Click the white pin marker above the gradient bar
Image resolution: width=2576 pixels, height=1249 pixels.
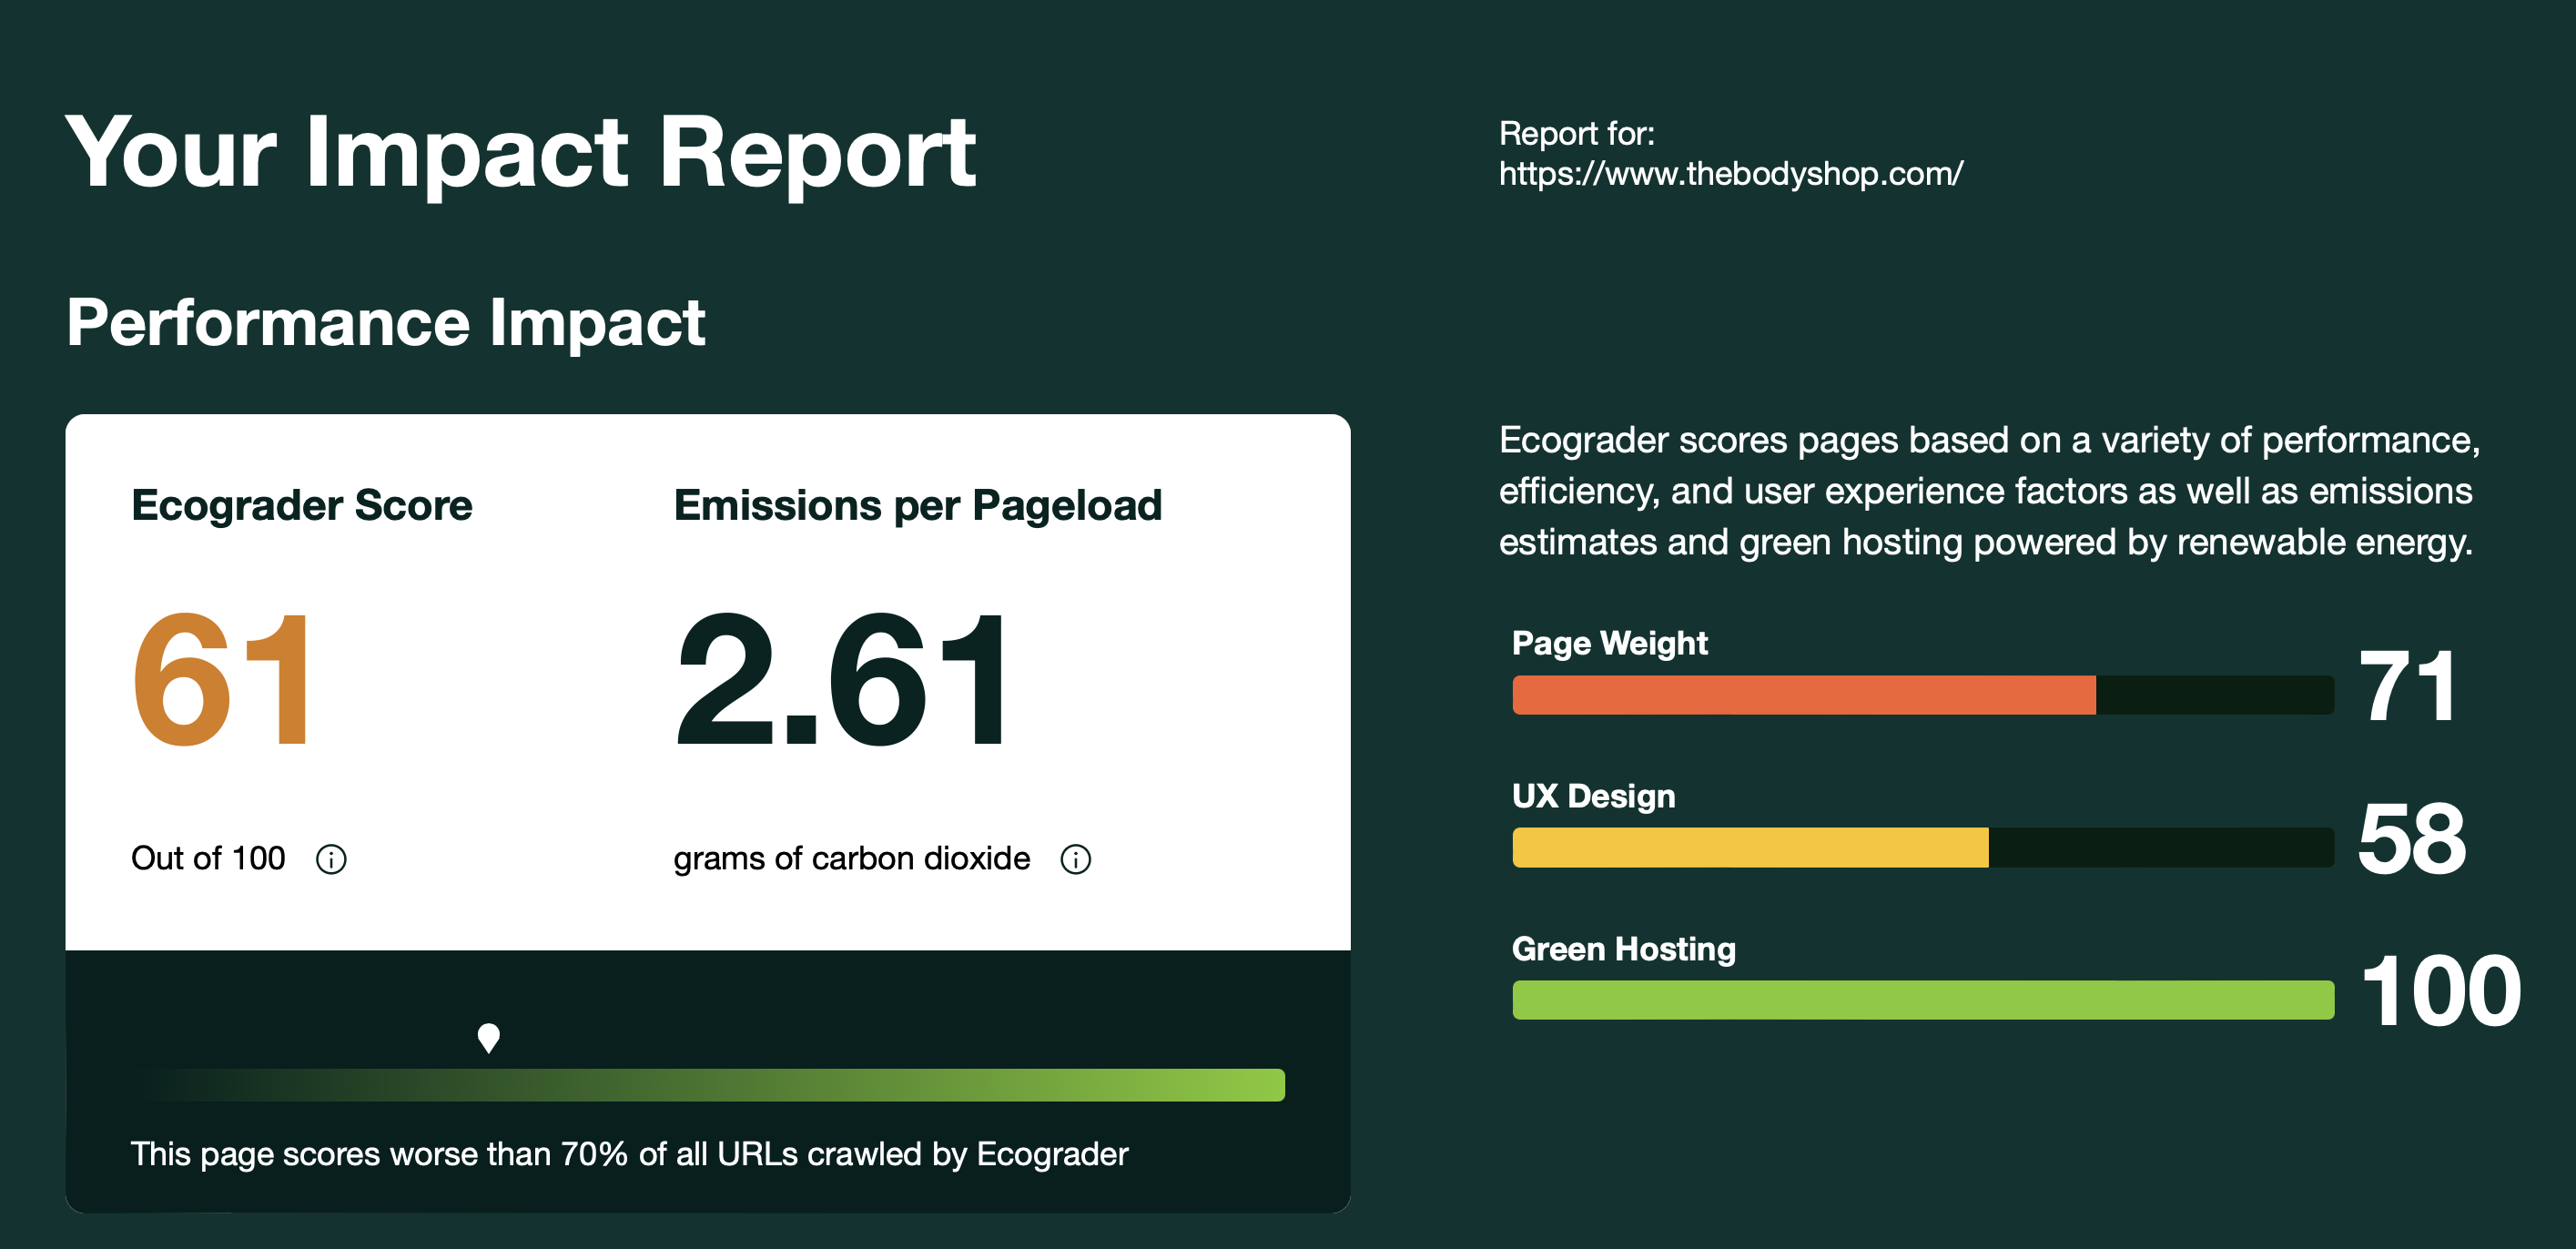[x=488, y=1037]
